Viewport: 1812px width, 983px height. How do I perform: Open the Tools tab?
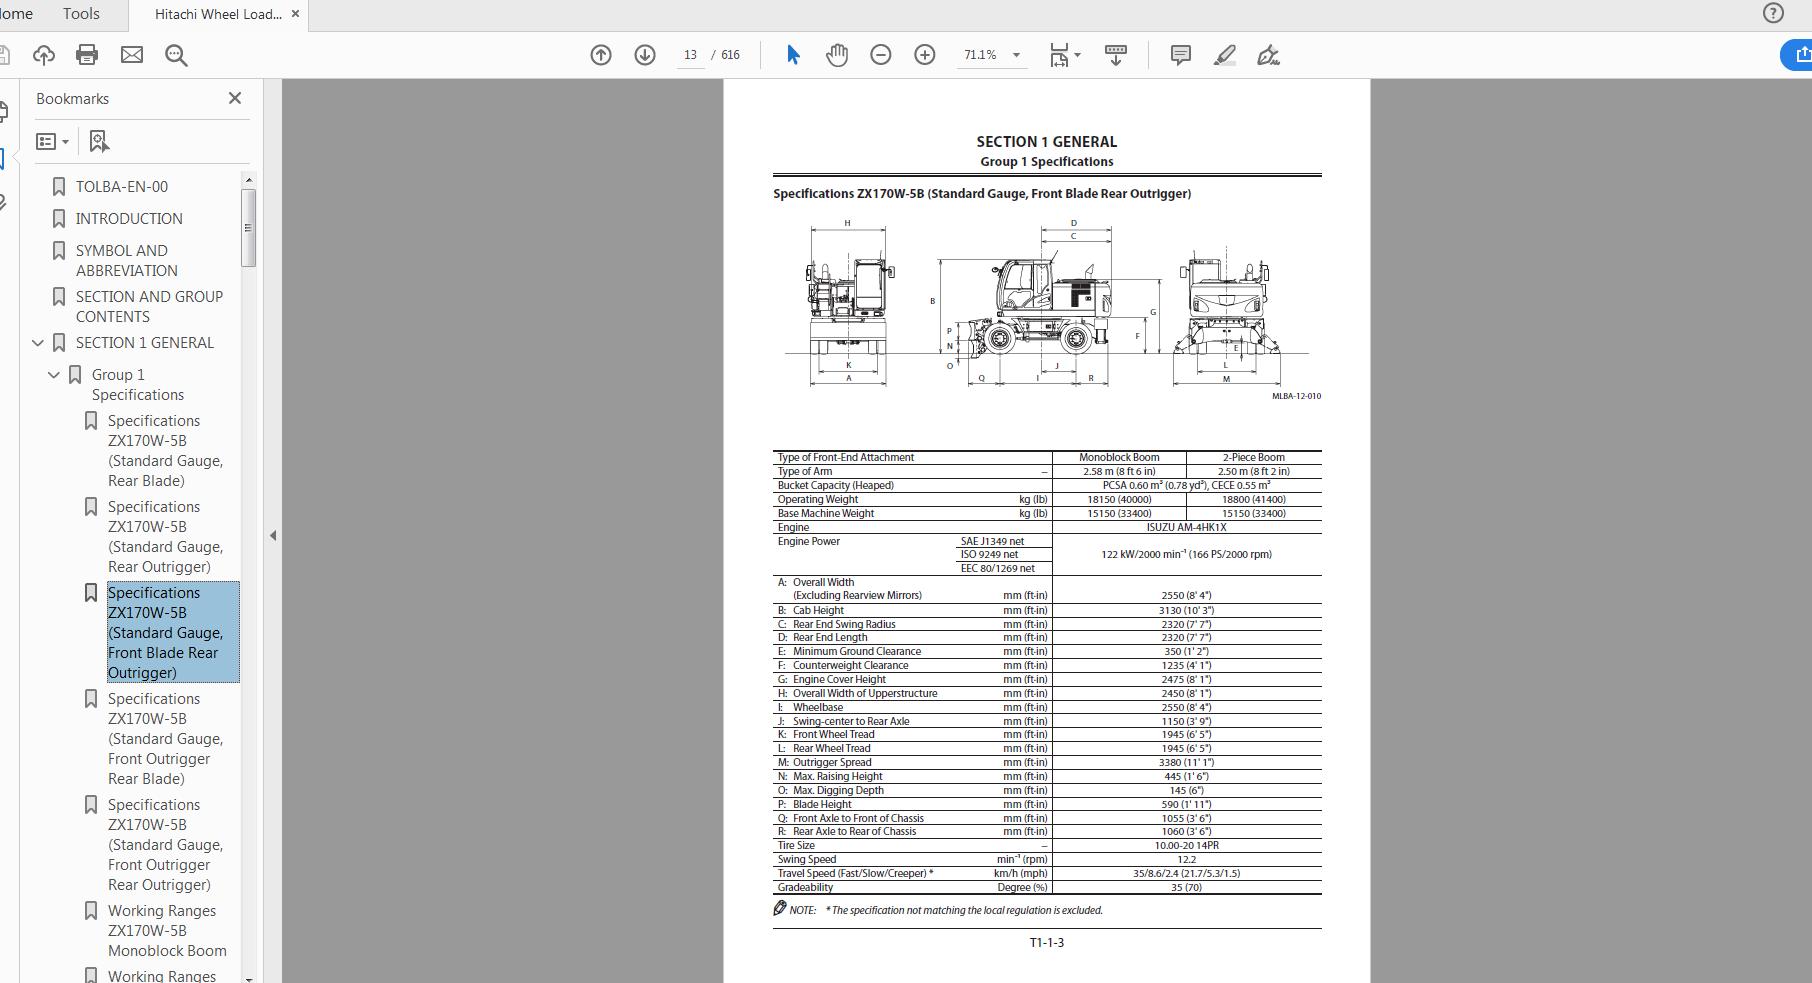click(80, 14)
